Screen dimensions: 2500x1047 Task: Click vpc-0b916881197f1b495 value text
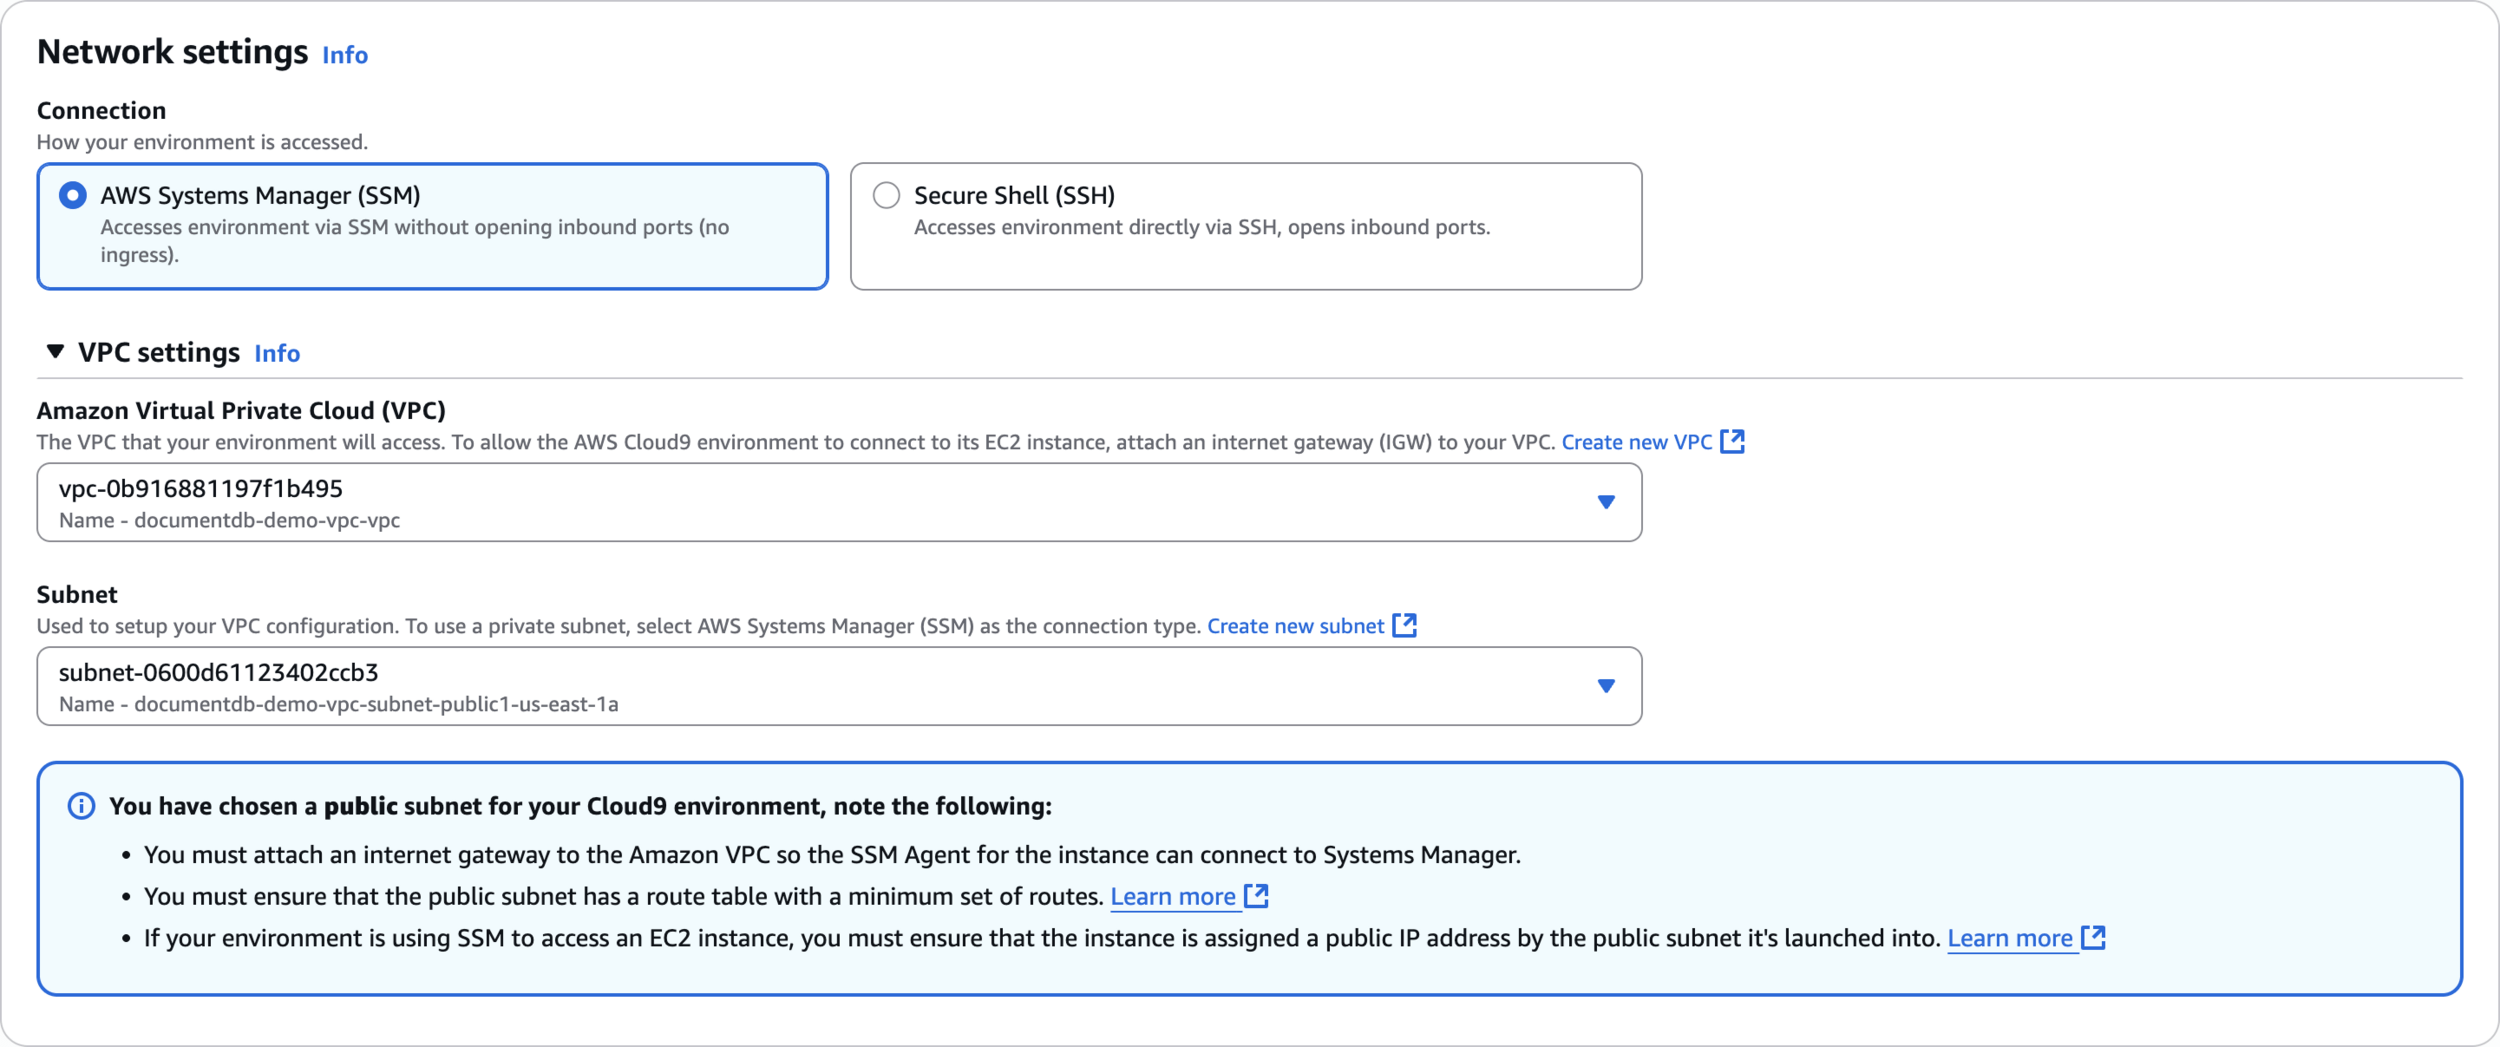pyautogui.click(x=201, y=488)
